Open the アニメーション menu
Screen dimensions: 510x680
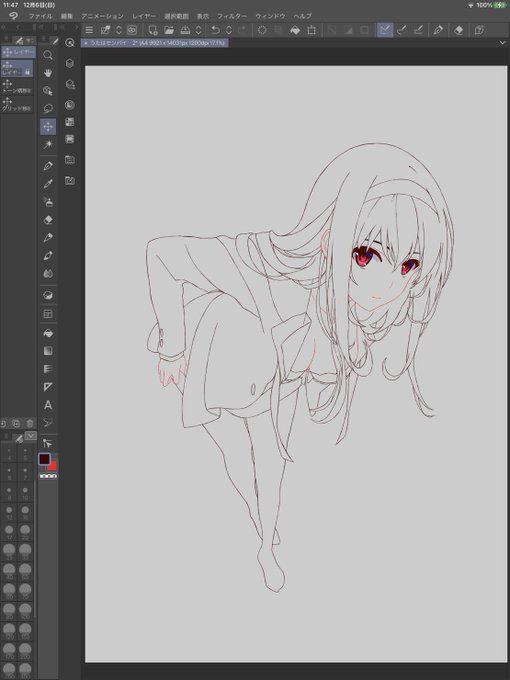click(102, 16)
